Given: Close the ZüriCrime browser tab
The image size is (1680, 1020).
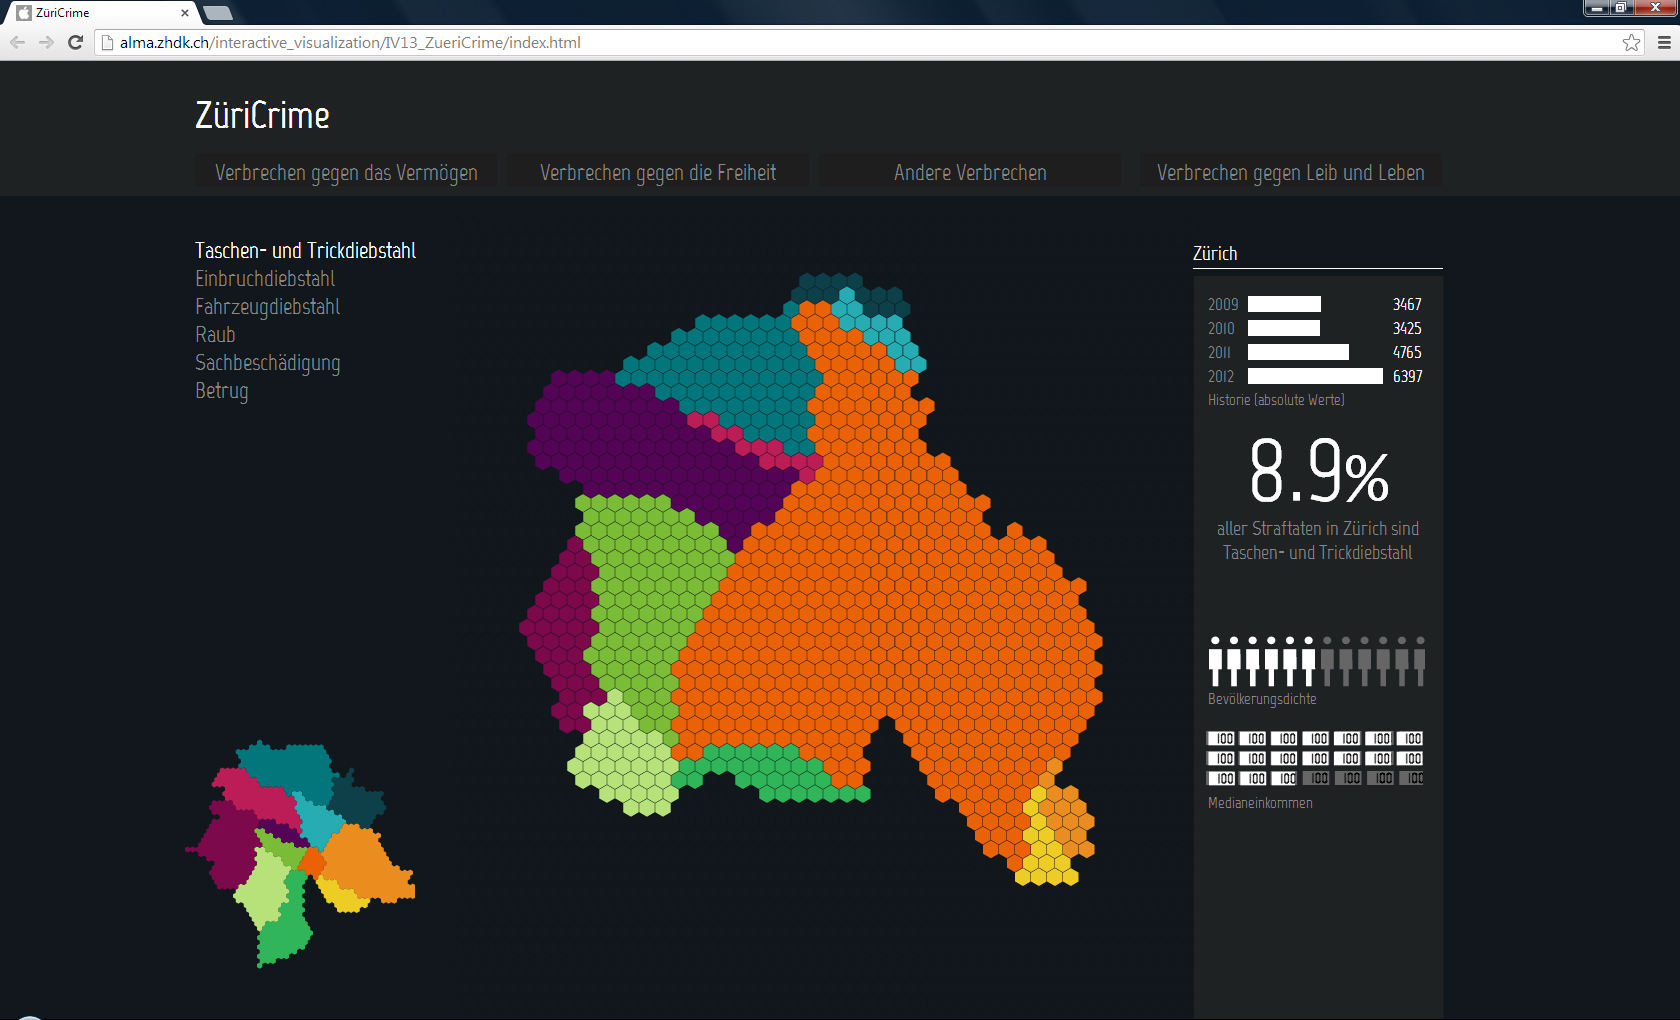Looking at the screenshot, I should click(x=185, y=13).
